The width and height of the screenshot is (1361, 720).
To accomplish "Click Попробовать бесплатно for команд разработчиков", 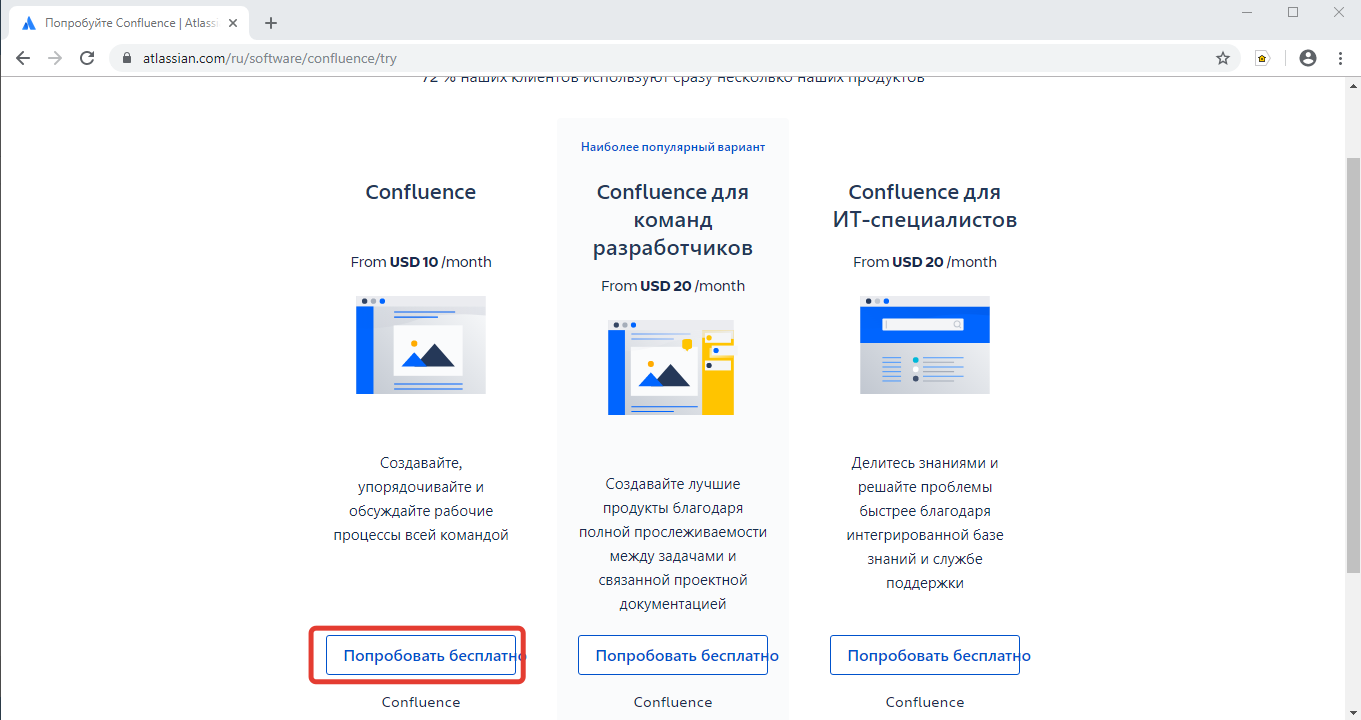I will click(x=673, y=655).
